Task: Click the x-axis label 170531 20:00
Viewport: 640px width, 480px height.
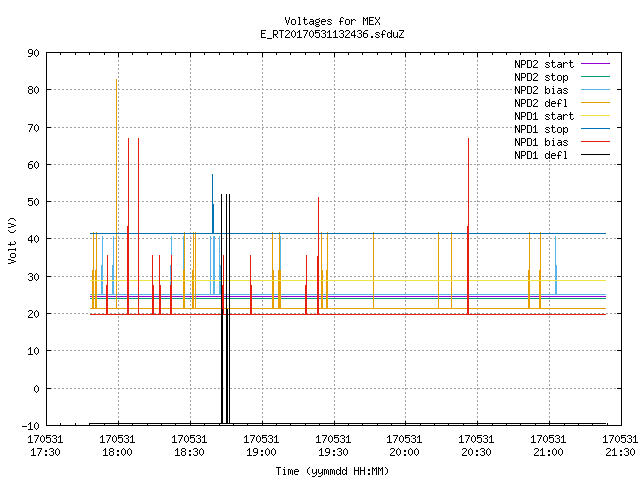Action: pyautogui.click(x=404, y=446)
